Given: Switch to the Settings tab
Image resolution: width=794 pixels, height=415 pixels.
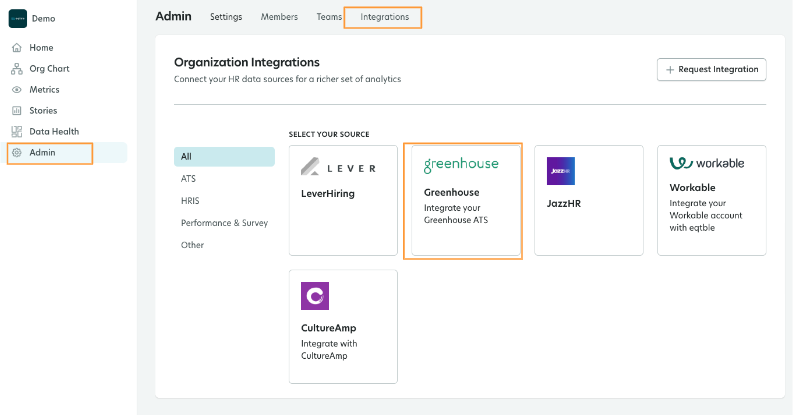Looking at the screenshot, I should click(x=226, y=17).
